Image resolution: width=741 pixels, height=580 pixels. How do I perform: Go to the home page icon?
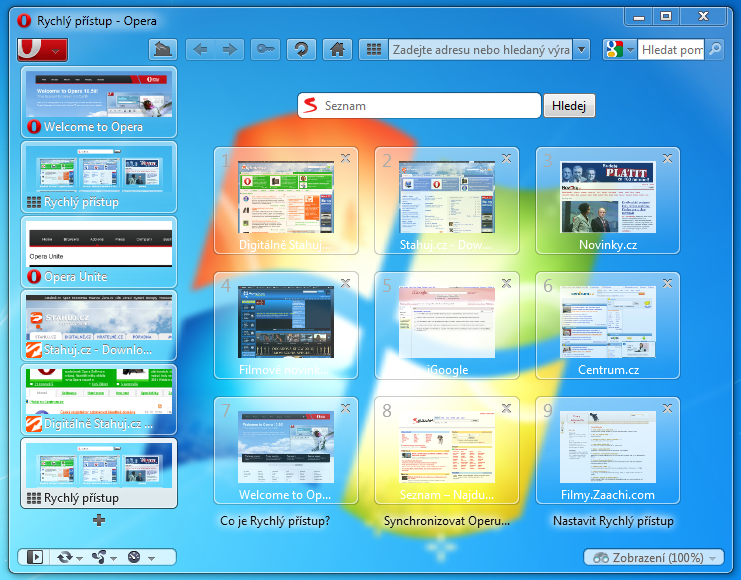[x=337, y=49]
